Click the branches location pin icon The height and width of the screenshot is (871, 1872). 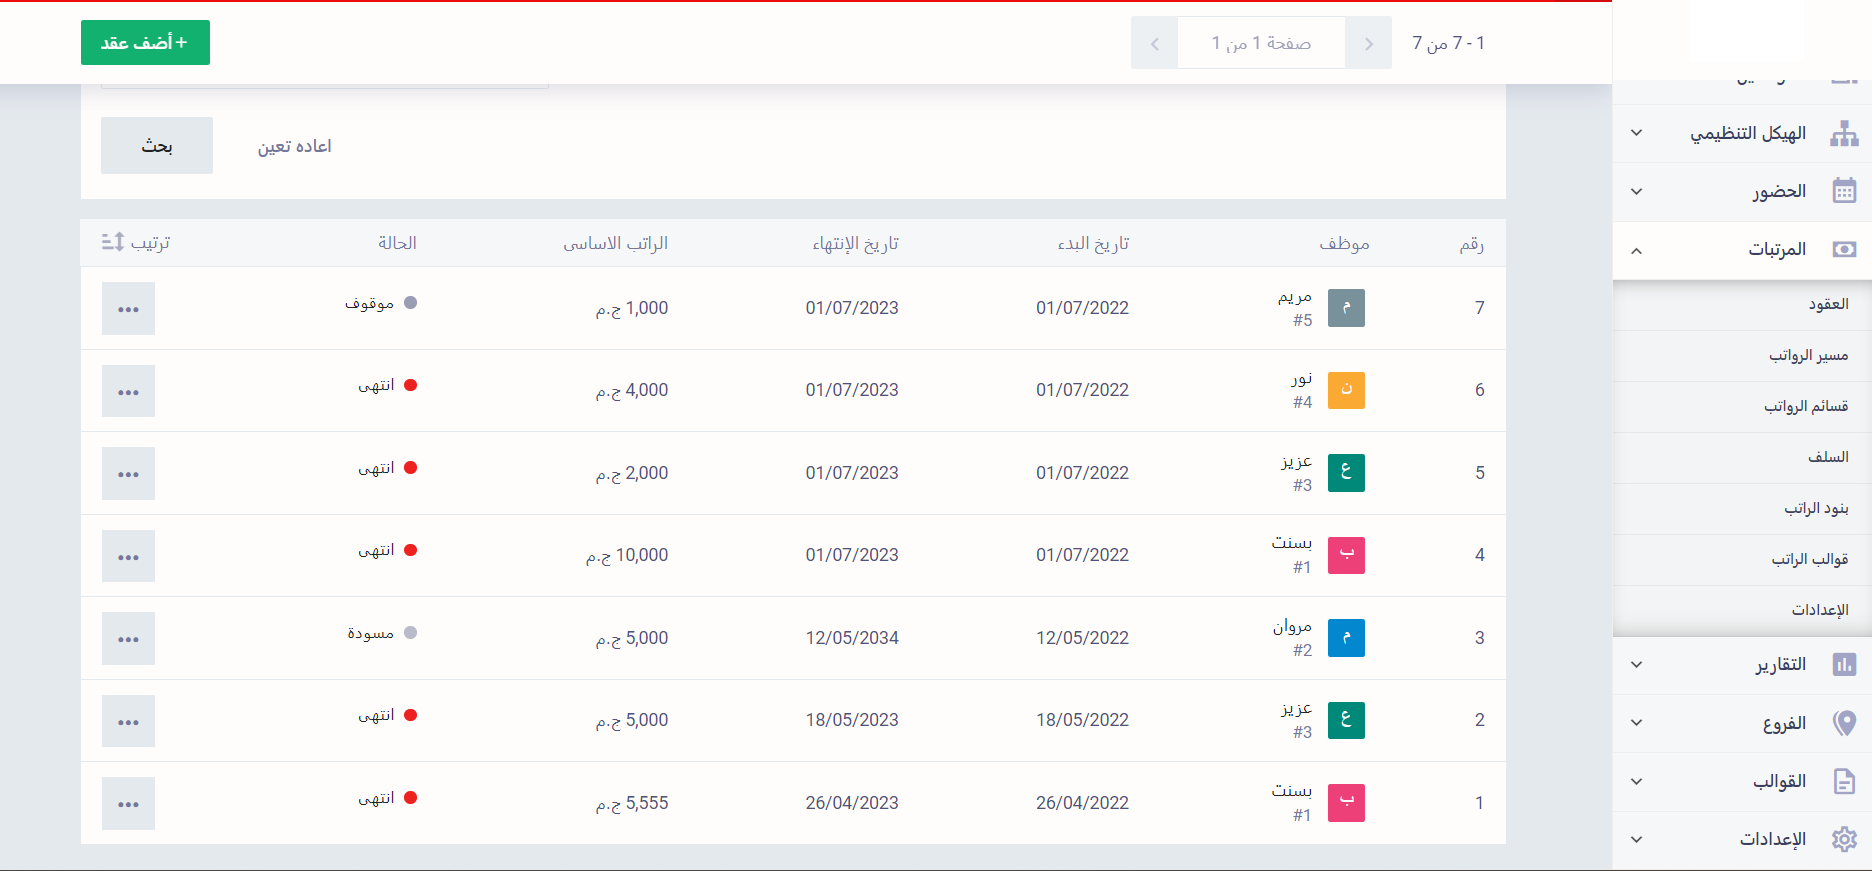point(1844,723)
